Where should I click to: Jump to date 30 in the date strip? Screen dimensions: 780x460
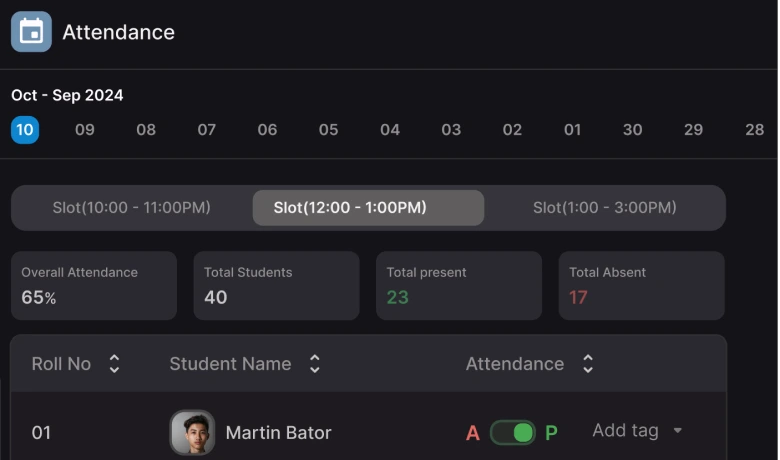click(x=633, y=130)
